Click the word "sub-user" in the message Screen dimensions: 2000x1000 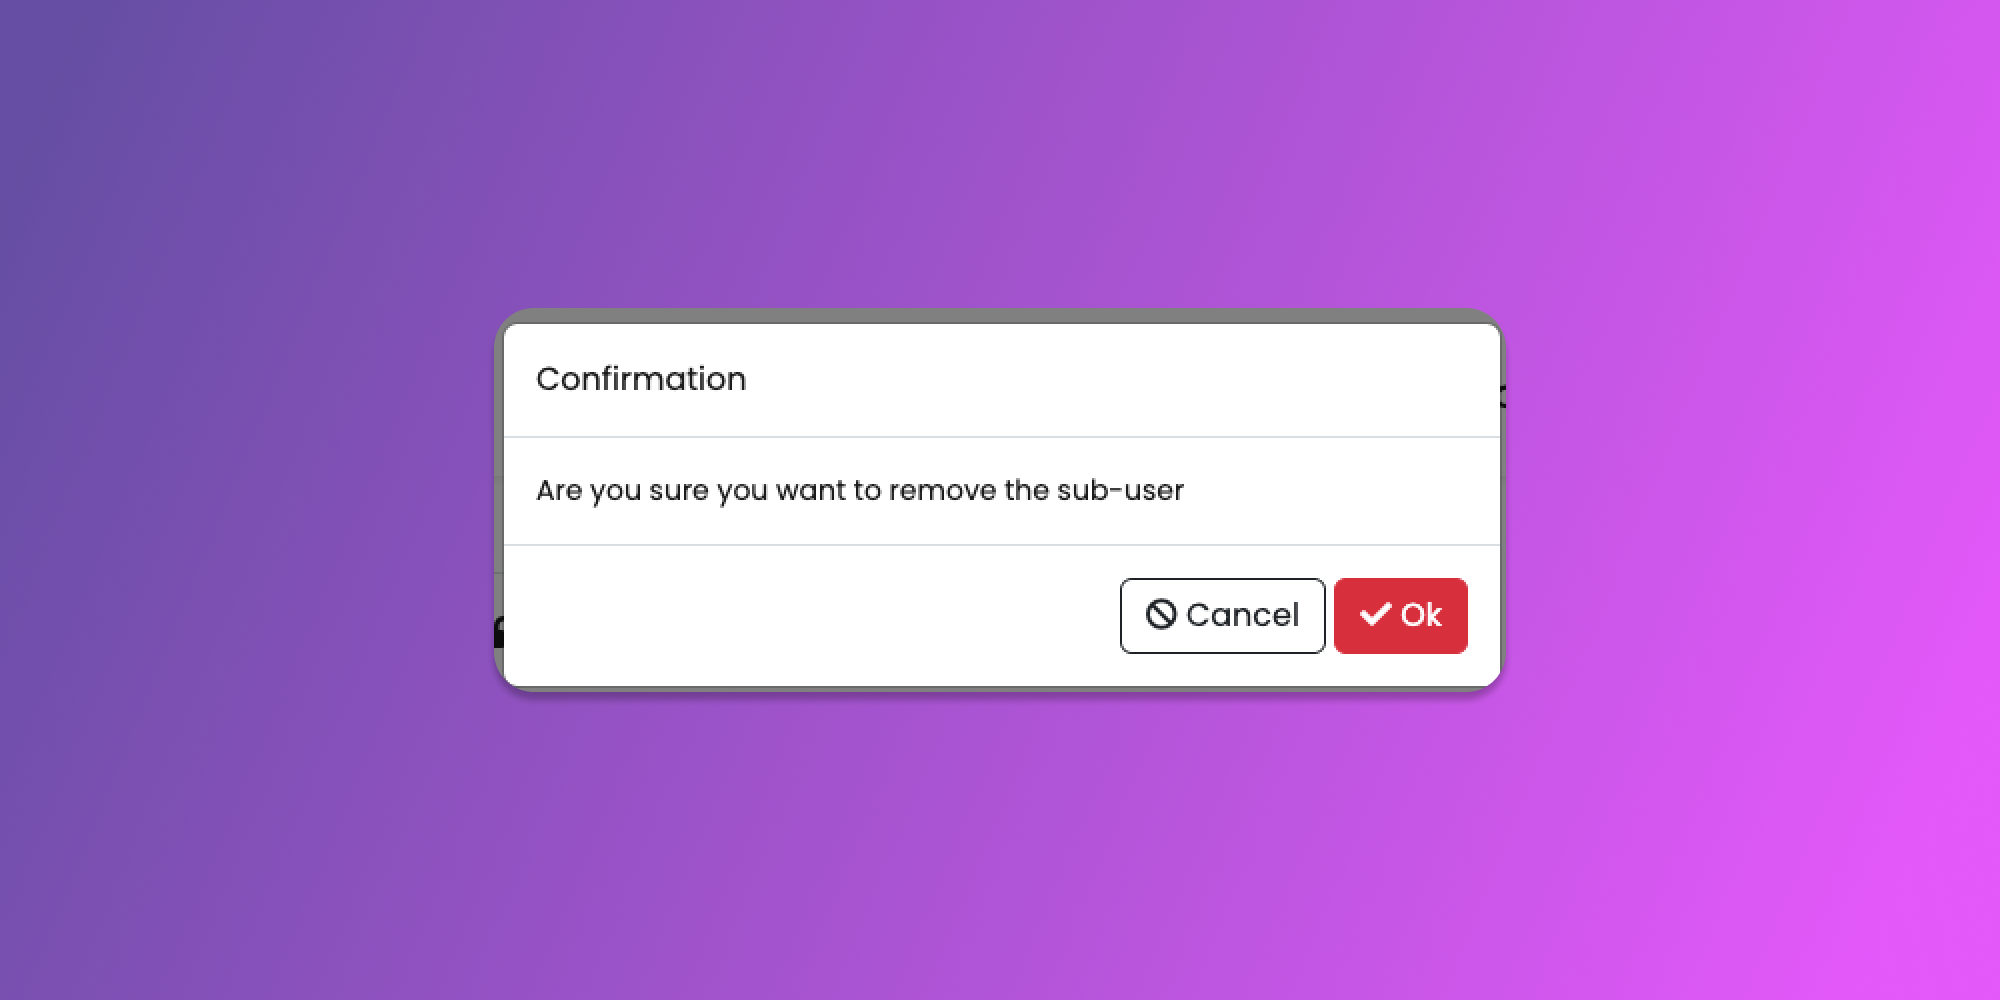click(x=1120, y=490)
